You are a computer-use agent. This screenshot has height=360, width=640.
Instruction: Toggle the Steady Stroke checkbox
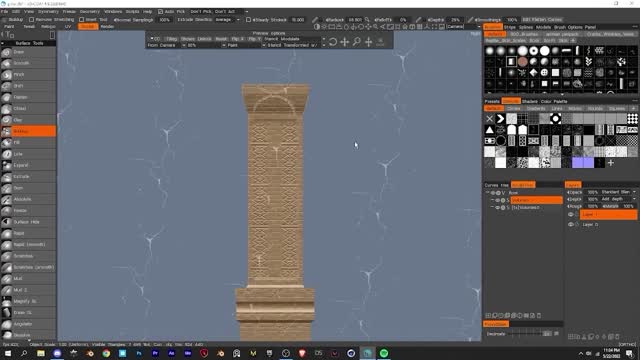coord(248,19)
